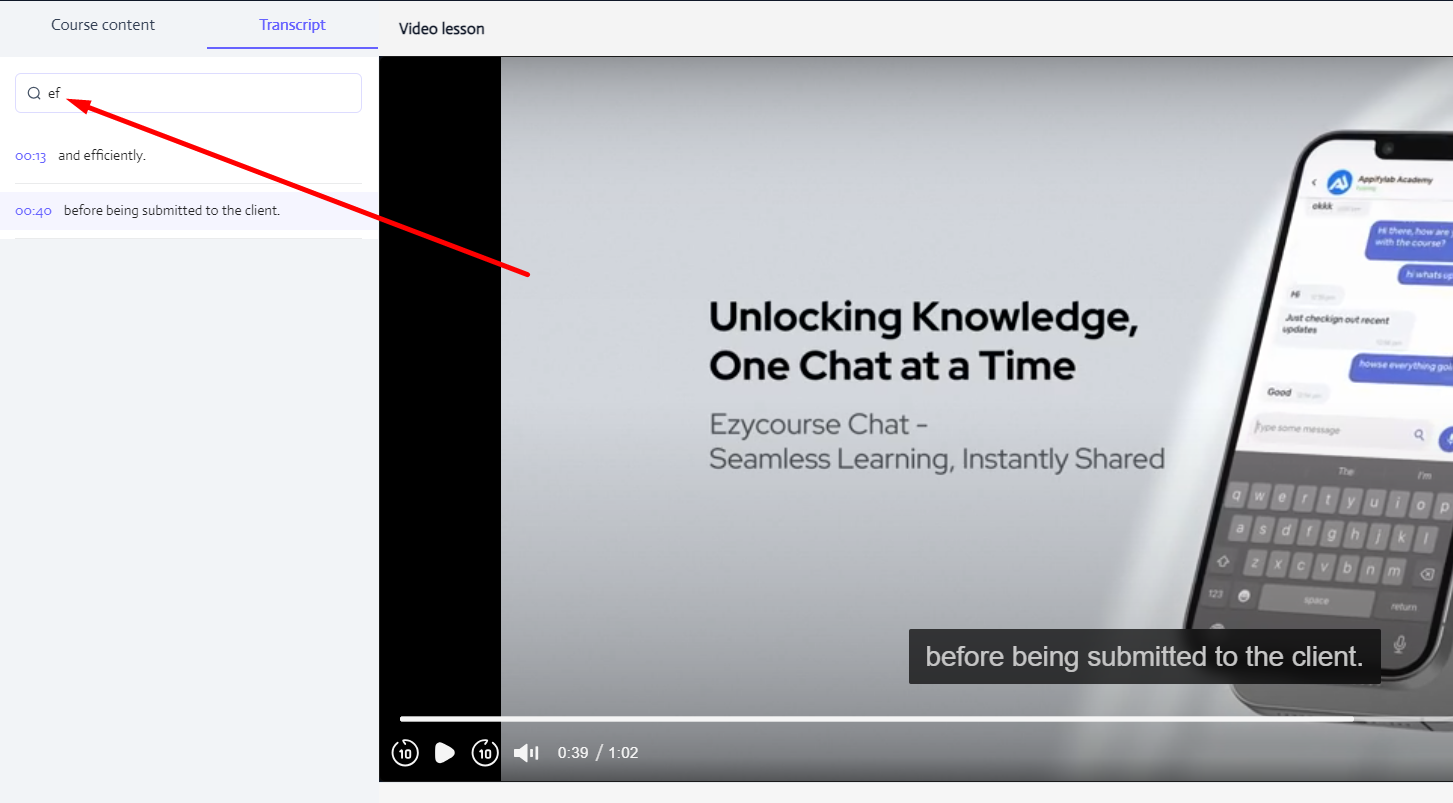Rewind the video 10 seconds
This screenshot has height=803, width=1453.
(405, 752)
